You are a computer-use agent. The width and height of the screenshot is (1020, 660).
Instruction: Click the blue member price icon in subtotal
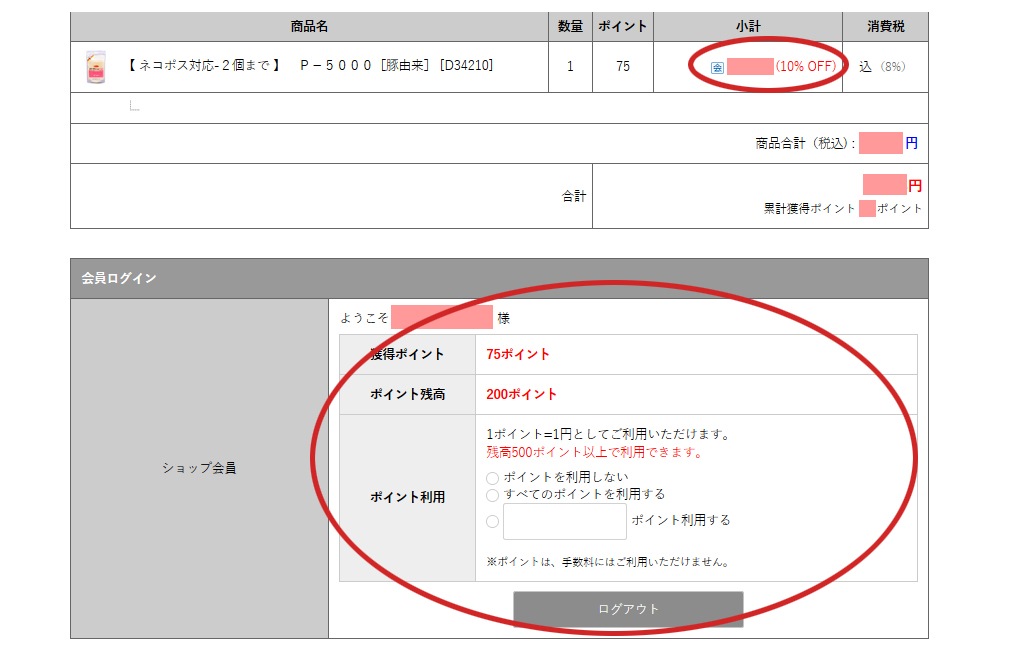(x=717, y=68)
